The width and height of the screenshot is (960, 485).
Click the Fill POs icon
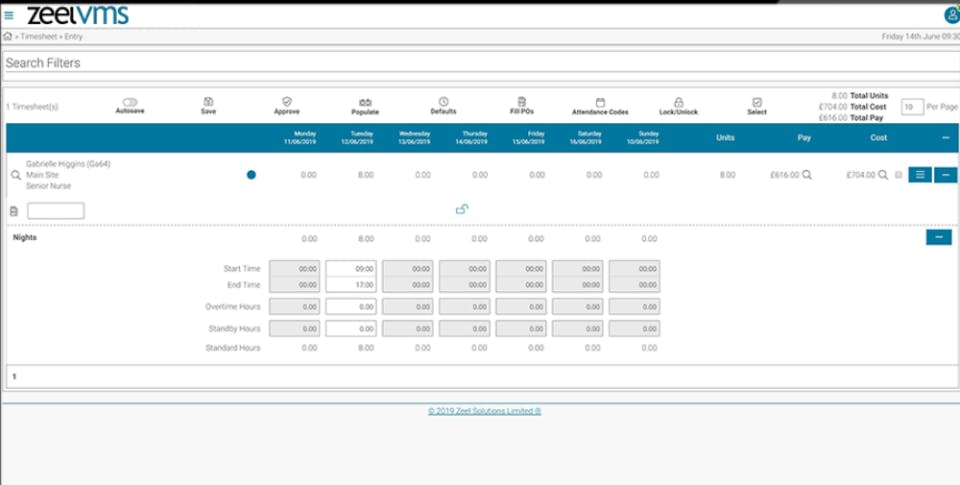(x=522, y=102)
